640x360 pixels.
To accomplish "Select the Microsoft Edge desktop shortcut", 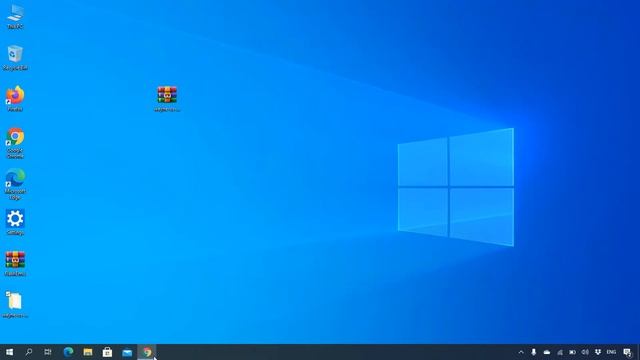I will [15, 184].
